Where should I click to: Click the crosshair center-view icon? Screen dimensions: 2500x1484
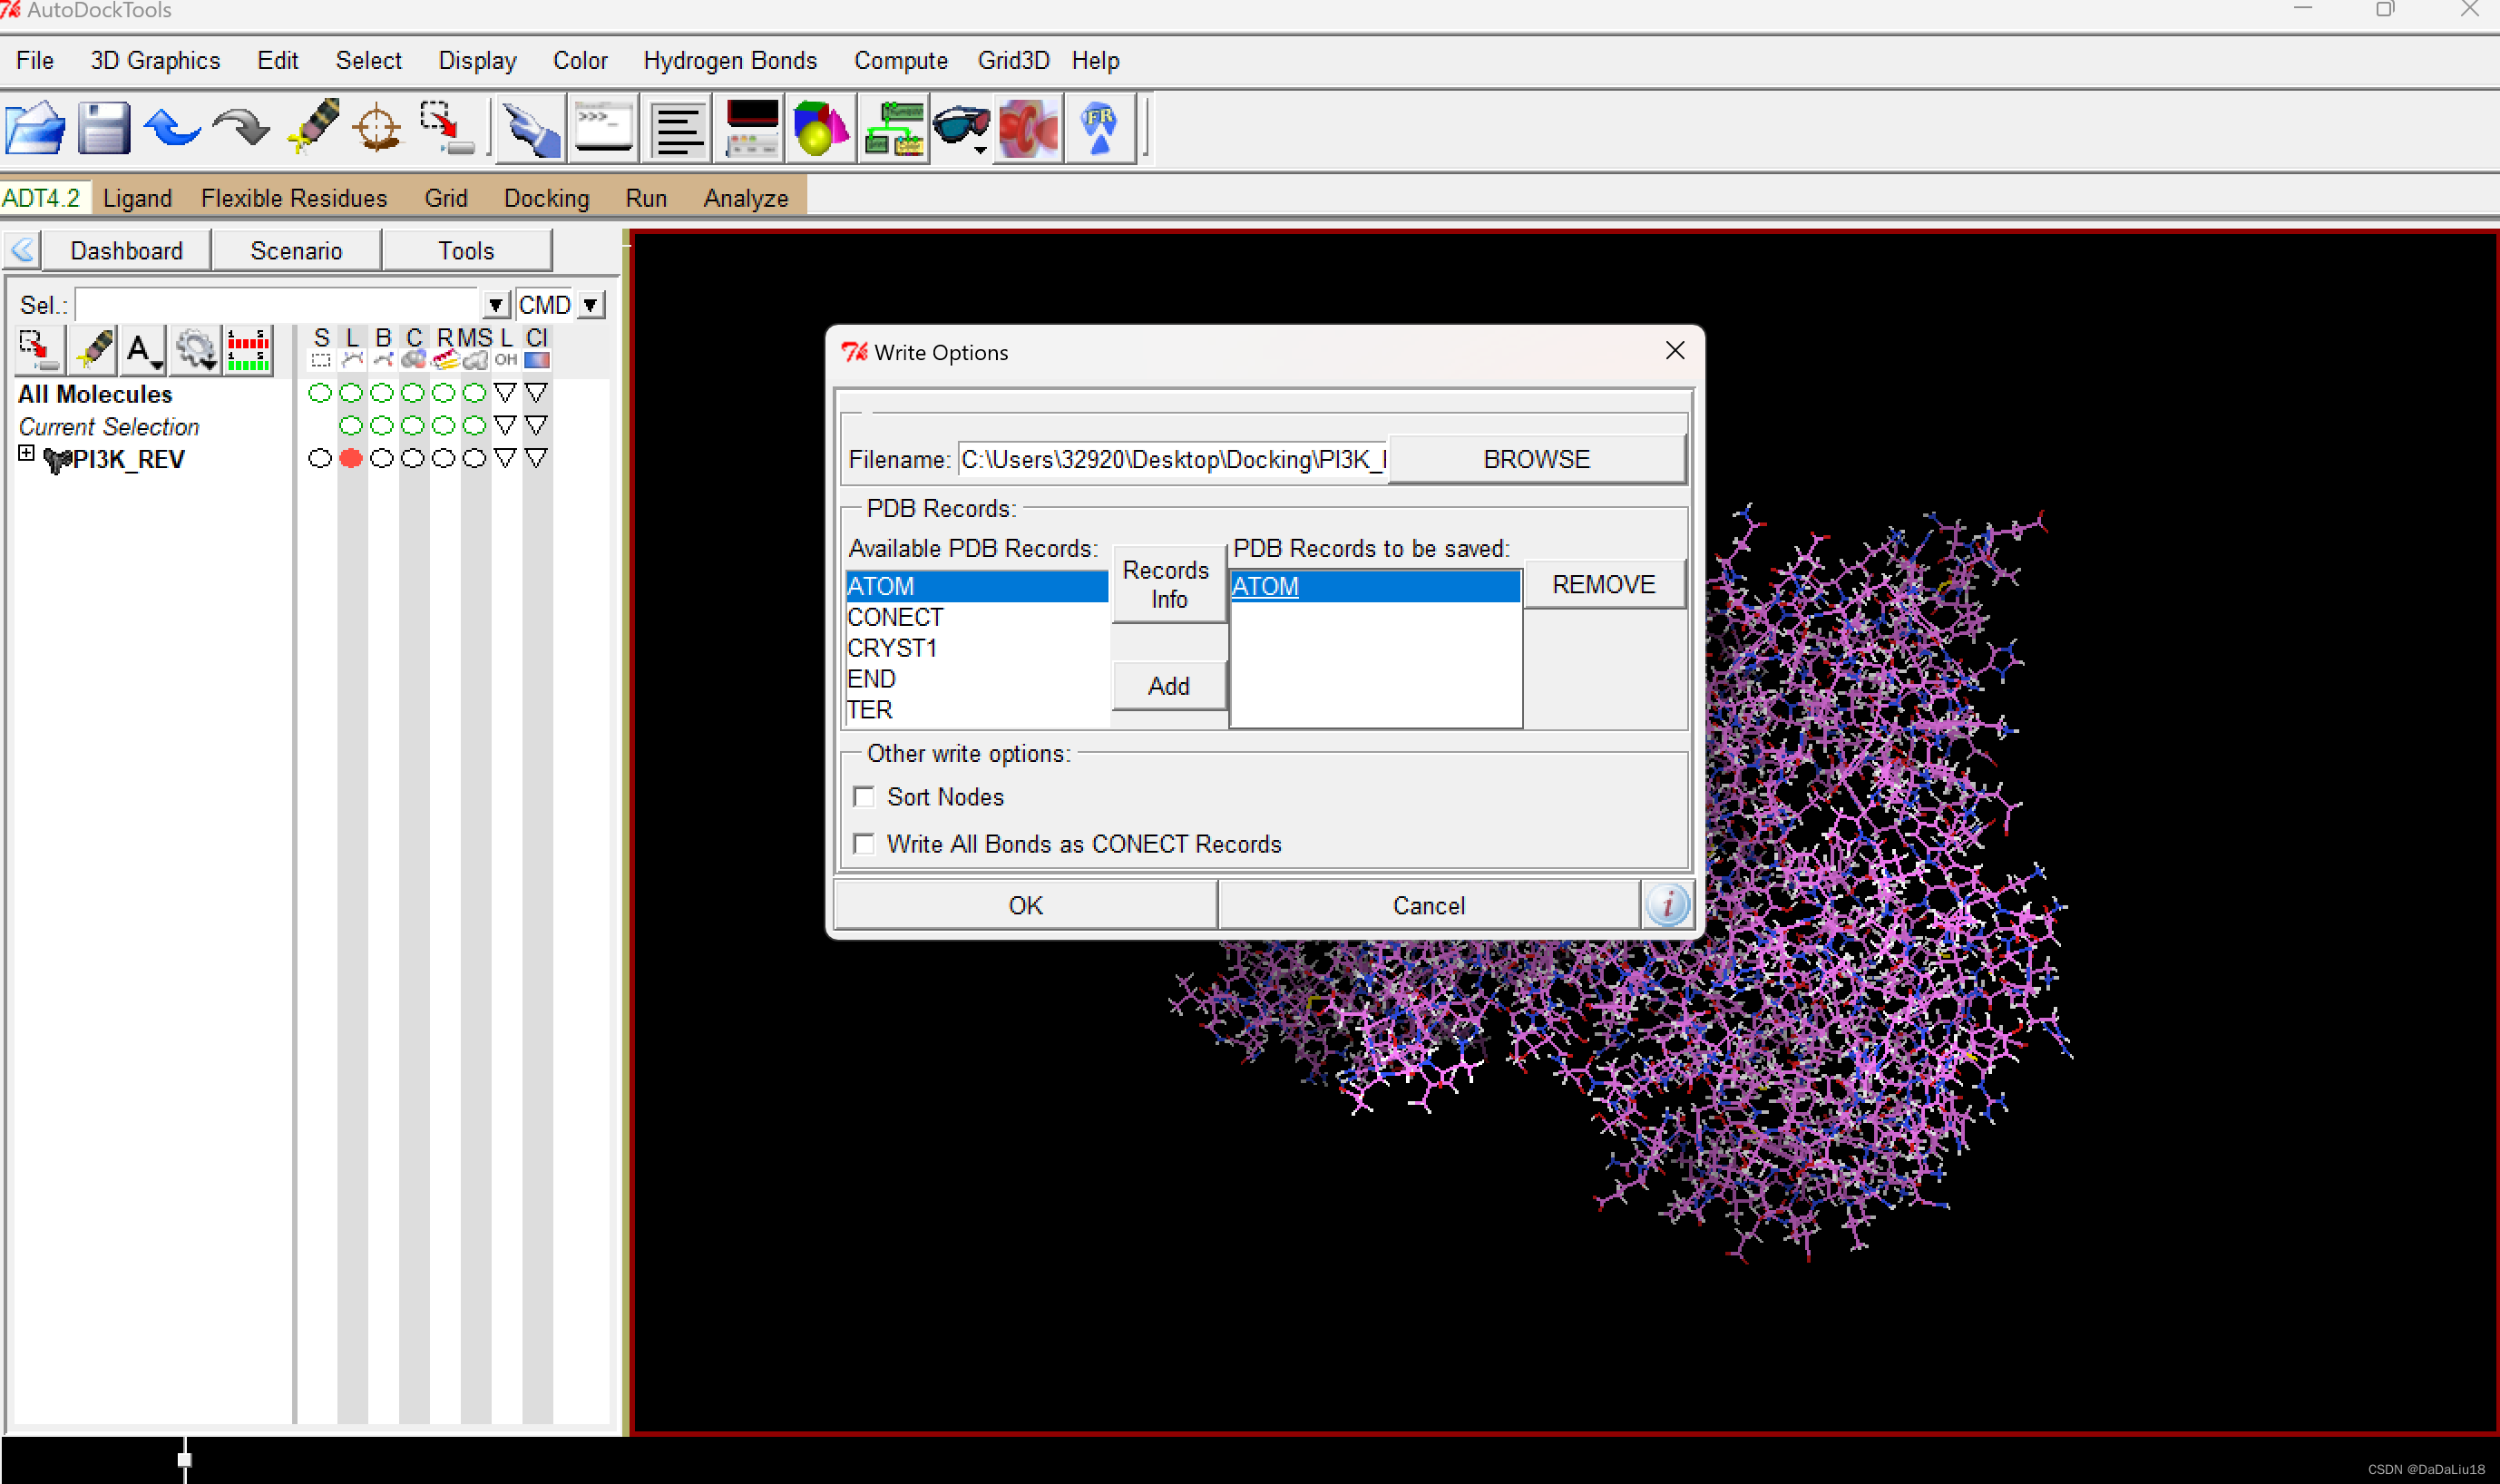378,128
